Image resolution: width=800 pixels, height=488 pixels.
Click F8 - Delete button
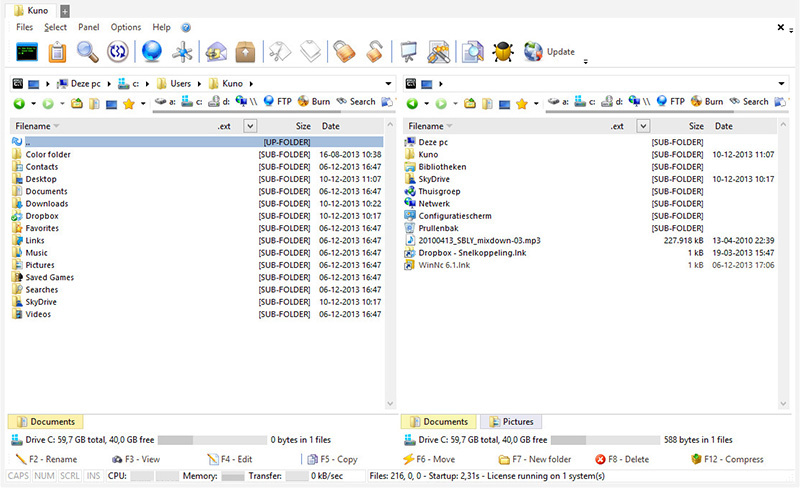point(622,459)
